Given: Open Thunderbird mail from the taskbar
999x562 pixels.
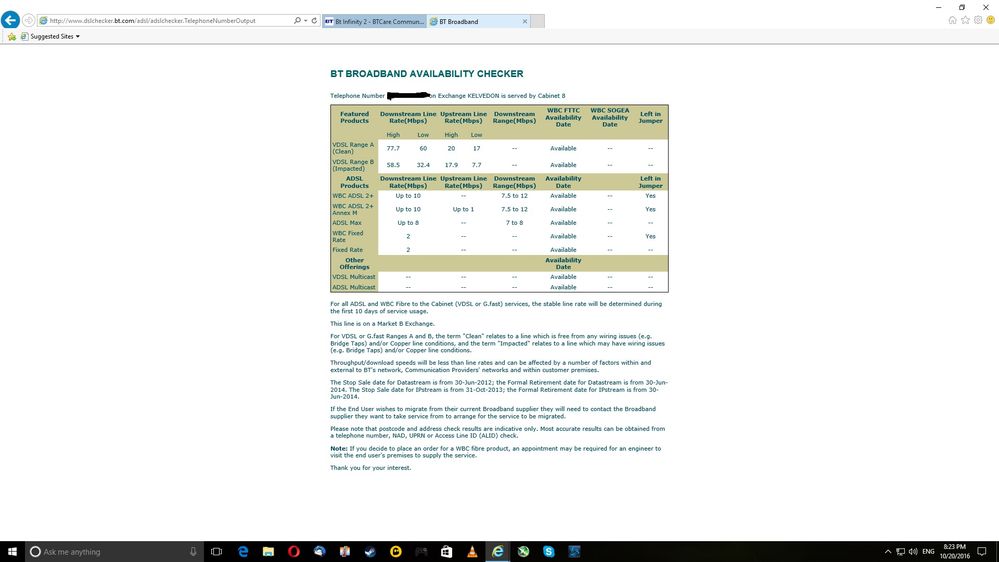Looking at the screenshot, I should 319,552.
